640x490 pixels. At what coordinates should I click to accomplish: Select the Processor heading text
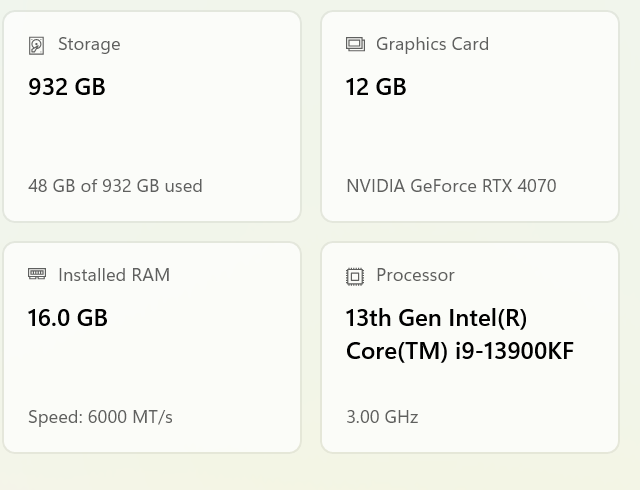coord(415,275)
